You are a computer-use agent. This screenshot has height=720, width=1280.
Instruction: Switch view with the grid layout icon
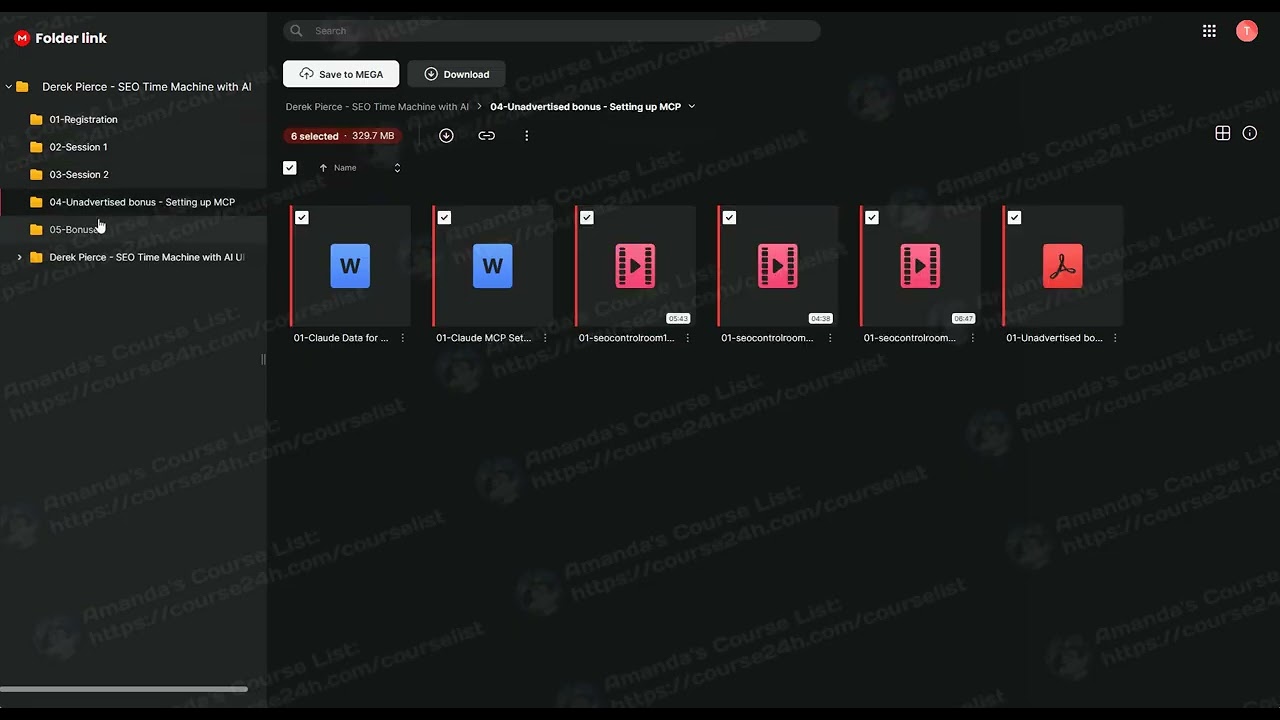pos(1222,133)
